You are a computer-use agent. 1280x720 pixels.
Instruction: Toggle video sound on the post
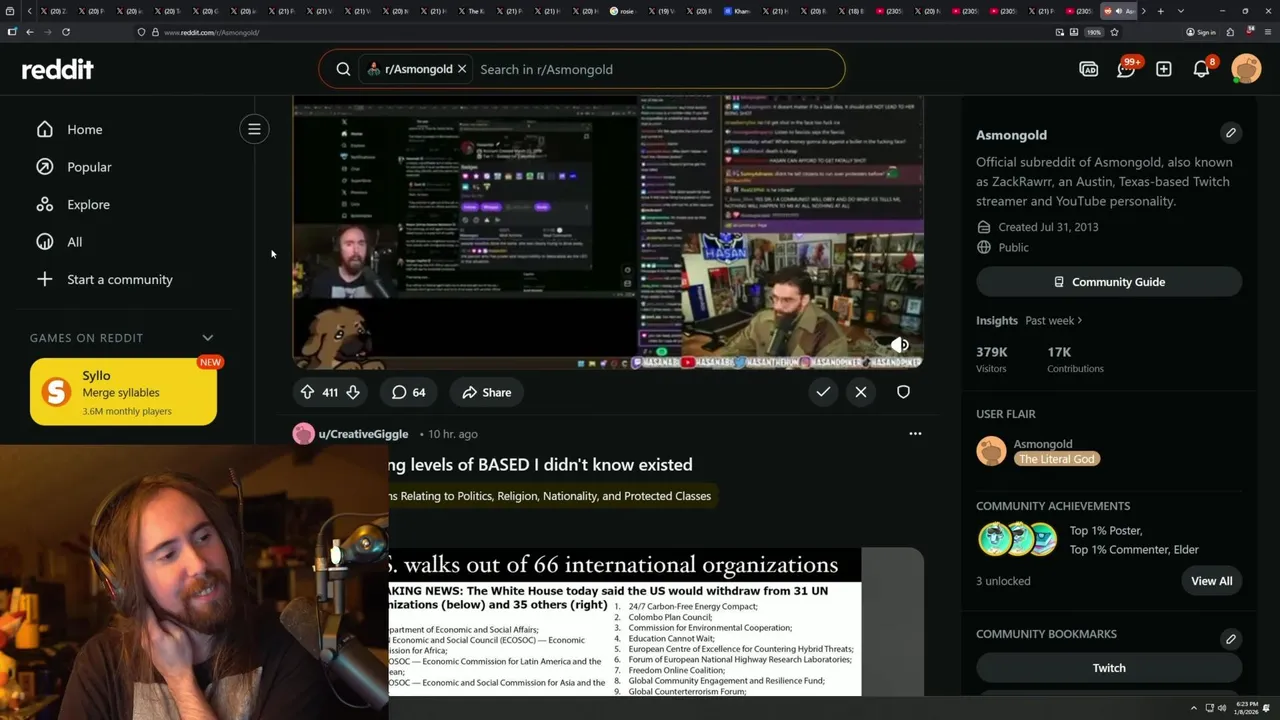click(x=900, y=345)
